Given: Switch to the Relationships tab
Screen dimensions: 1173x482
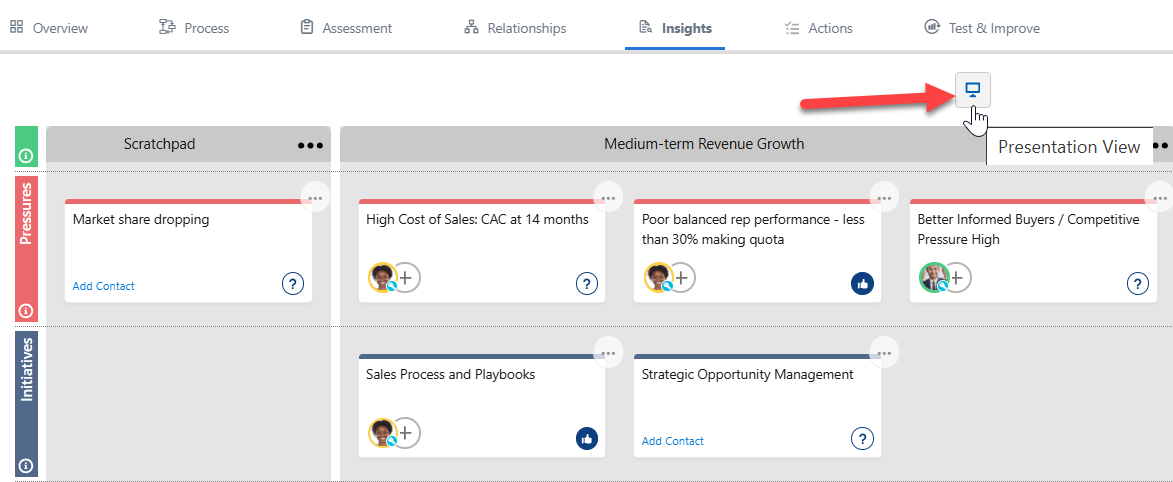Looking at the screenshot, I should pyautogui.click(x=515, y=28).
